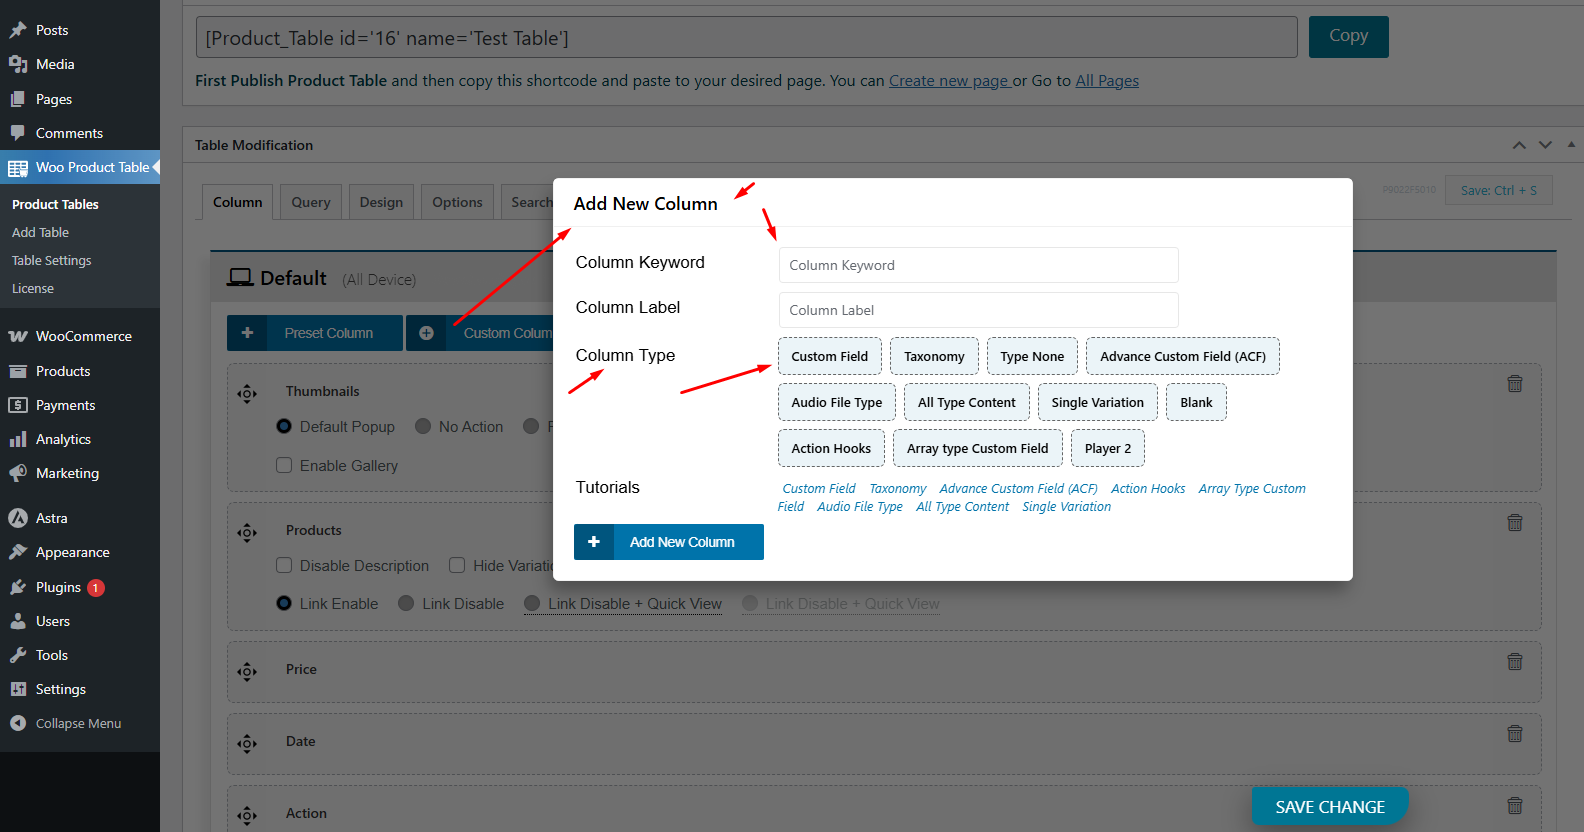Open Table Settings submenu item
Image resolution: width=1584 pixels, height=832 pixels.
click(x=52, y=260)
